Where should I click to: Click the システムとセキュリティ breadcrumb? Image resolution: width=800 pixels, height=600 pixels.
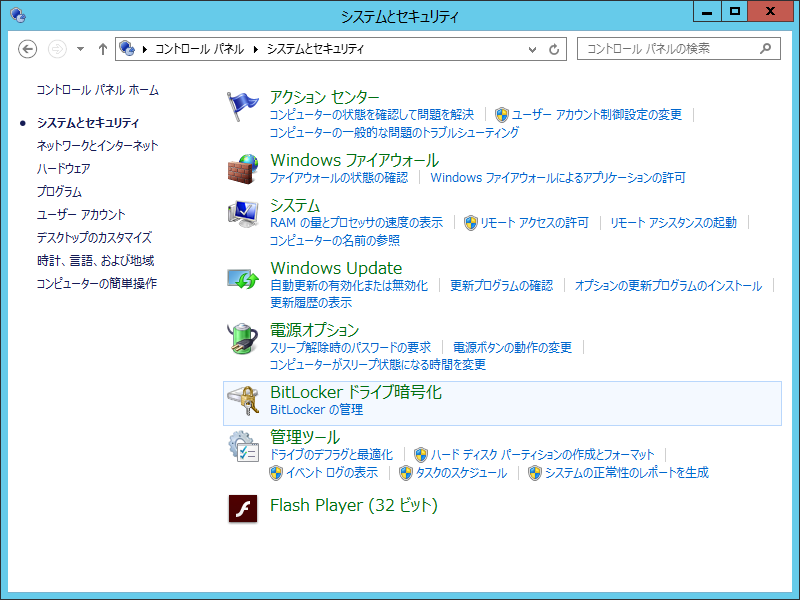[315, 49]
